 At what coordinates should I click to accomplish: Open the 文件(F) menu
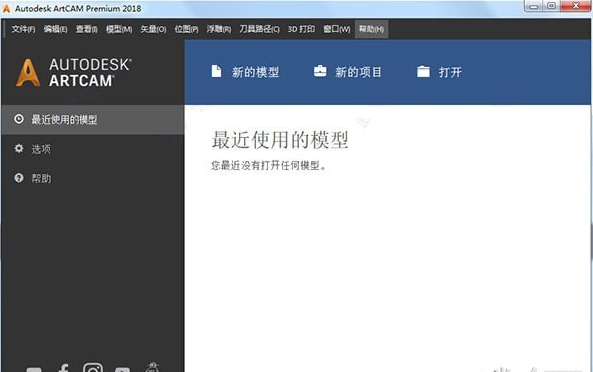point(23,29)
